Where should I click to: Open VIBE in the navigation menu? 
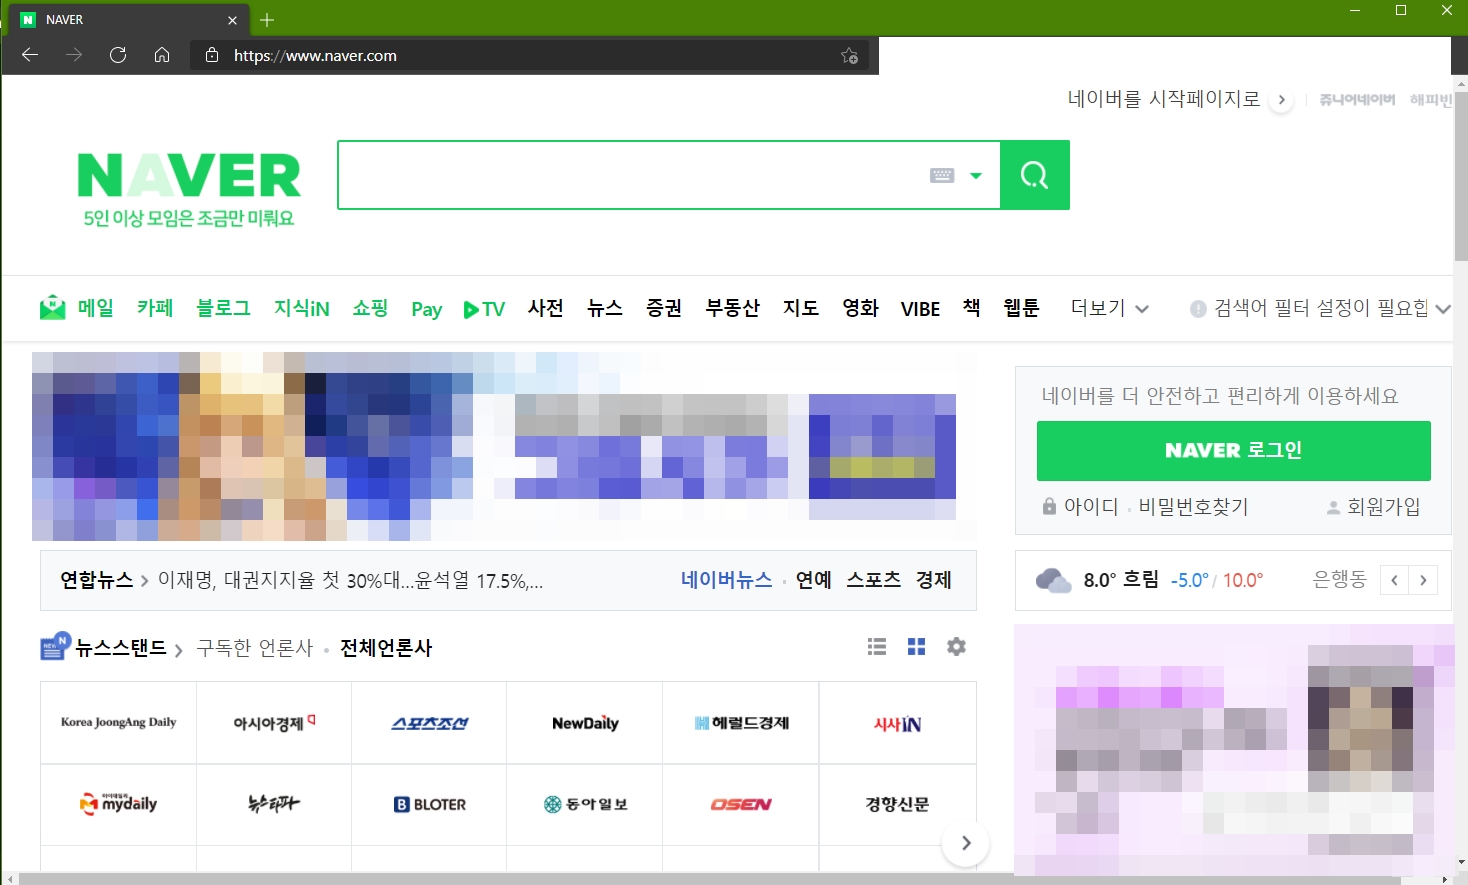[920, 309]
